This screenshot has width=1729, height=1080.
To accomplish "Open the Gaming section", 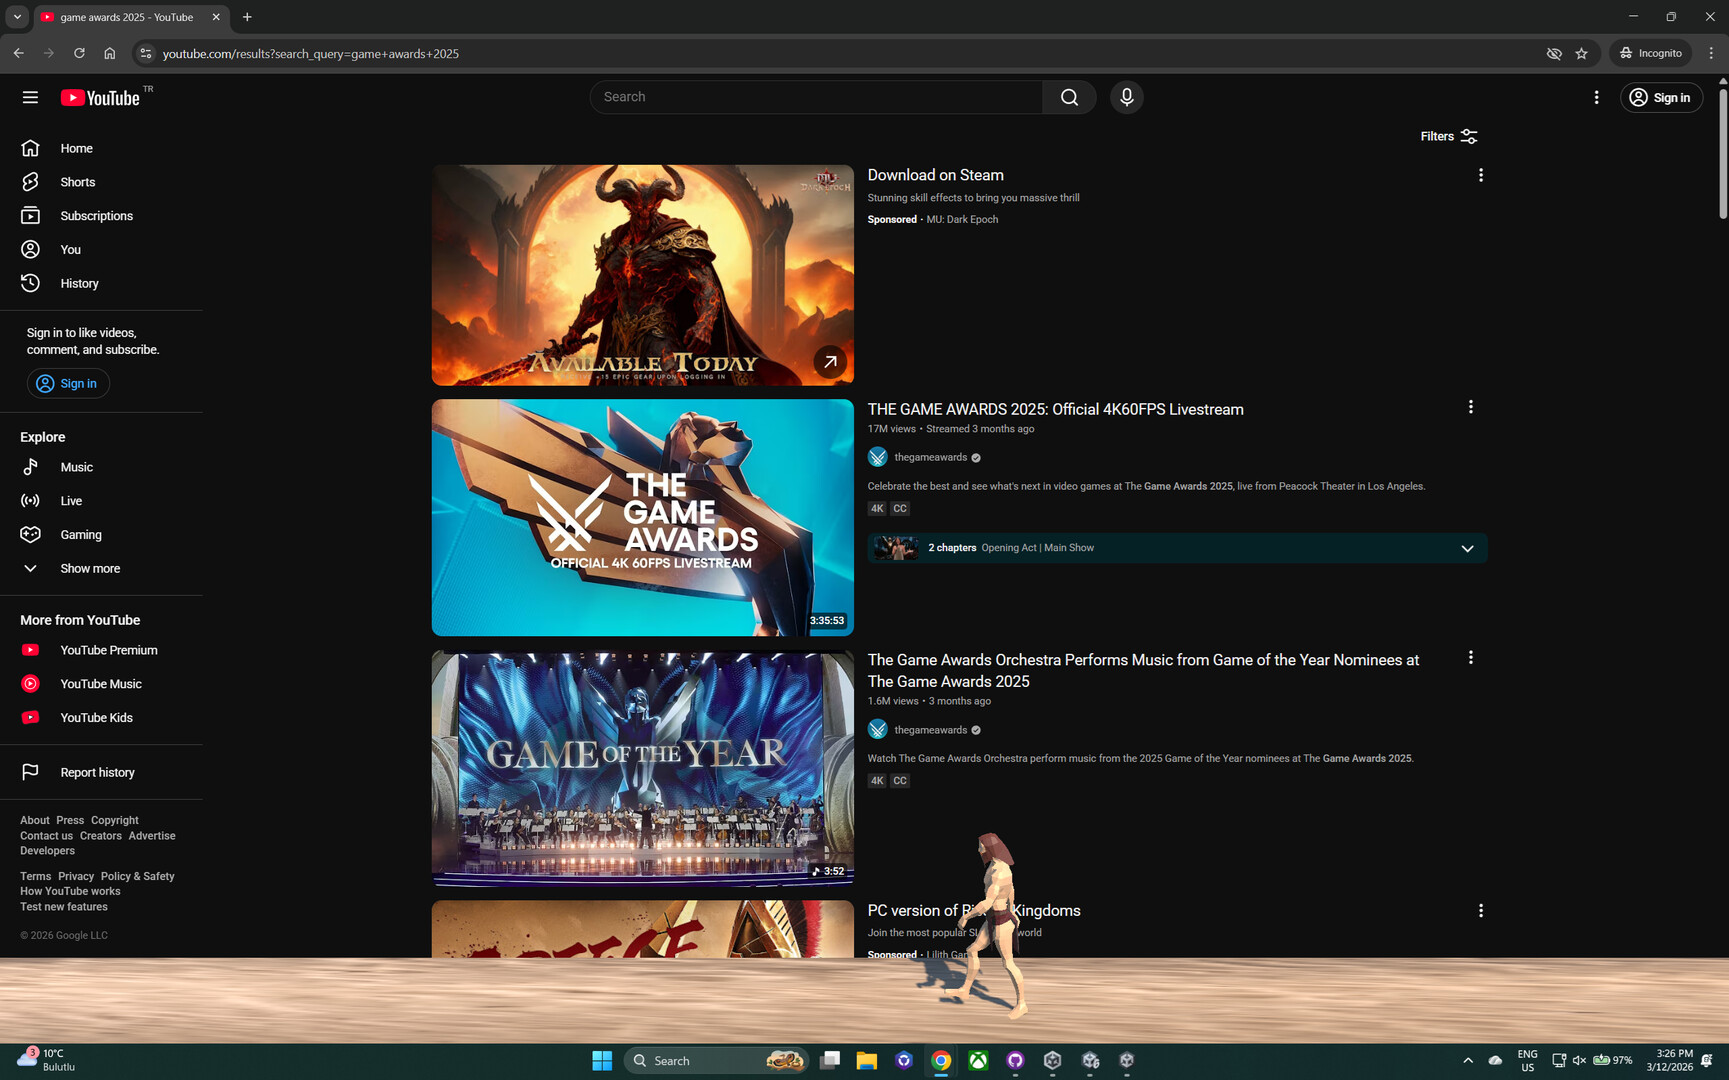I will pyautogui.click(x=80, y=534).
